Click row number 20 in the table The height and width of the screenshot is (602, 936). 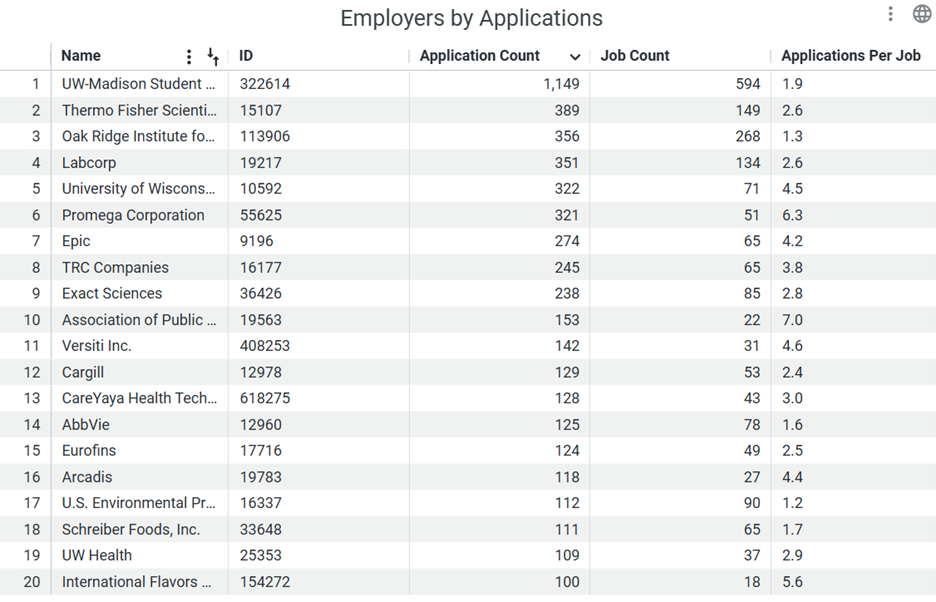32,582
